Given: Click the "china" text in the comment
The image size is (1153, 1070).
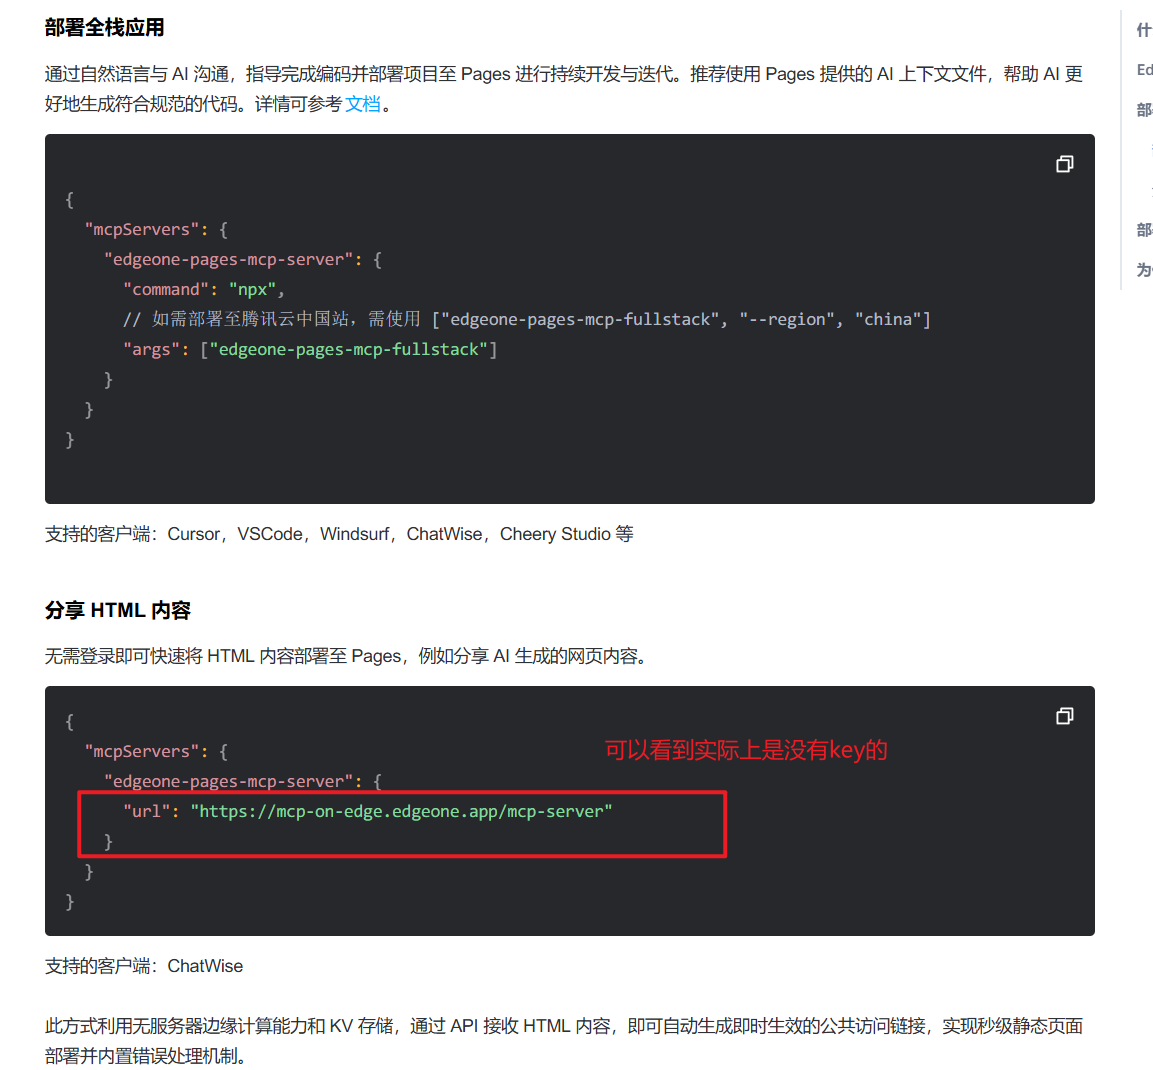Looking at the screenshot, I should pos(888,319).
